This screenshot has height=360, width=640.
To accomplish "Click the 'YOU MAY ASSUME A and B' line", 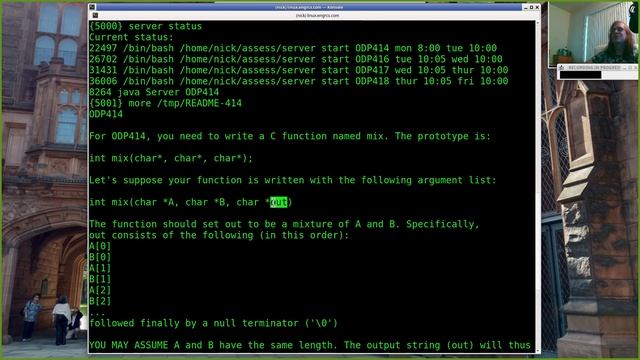I will 310,345.
